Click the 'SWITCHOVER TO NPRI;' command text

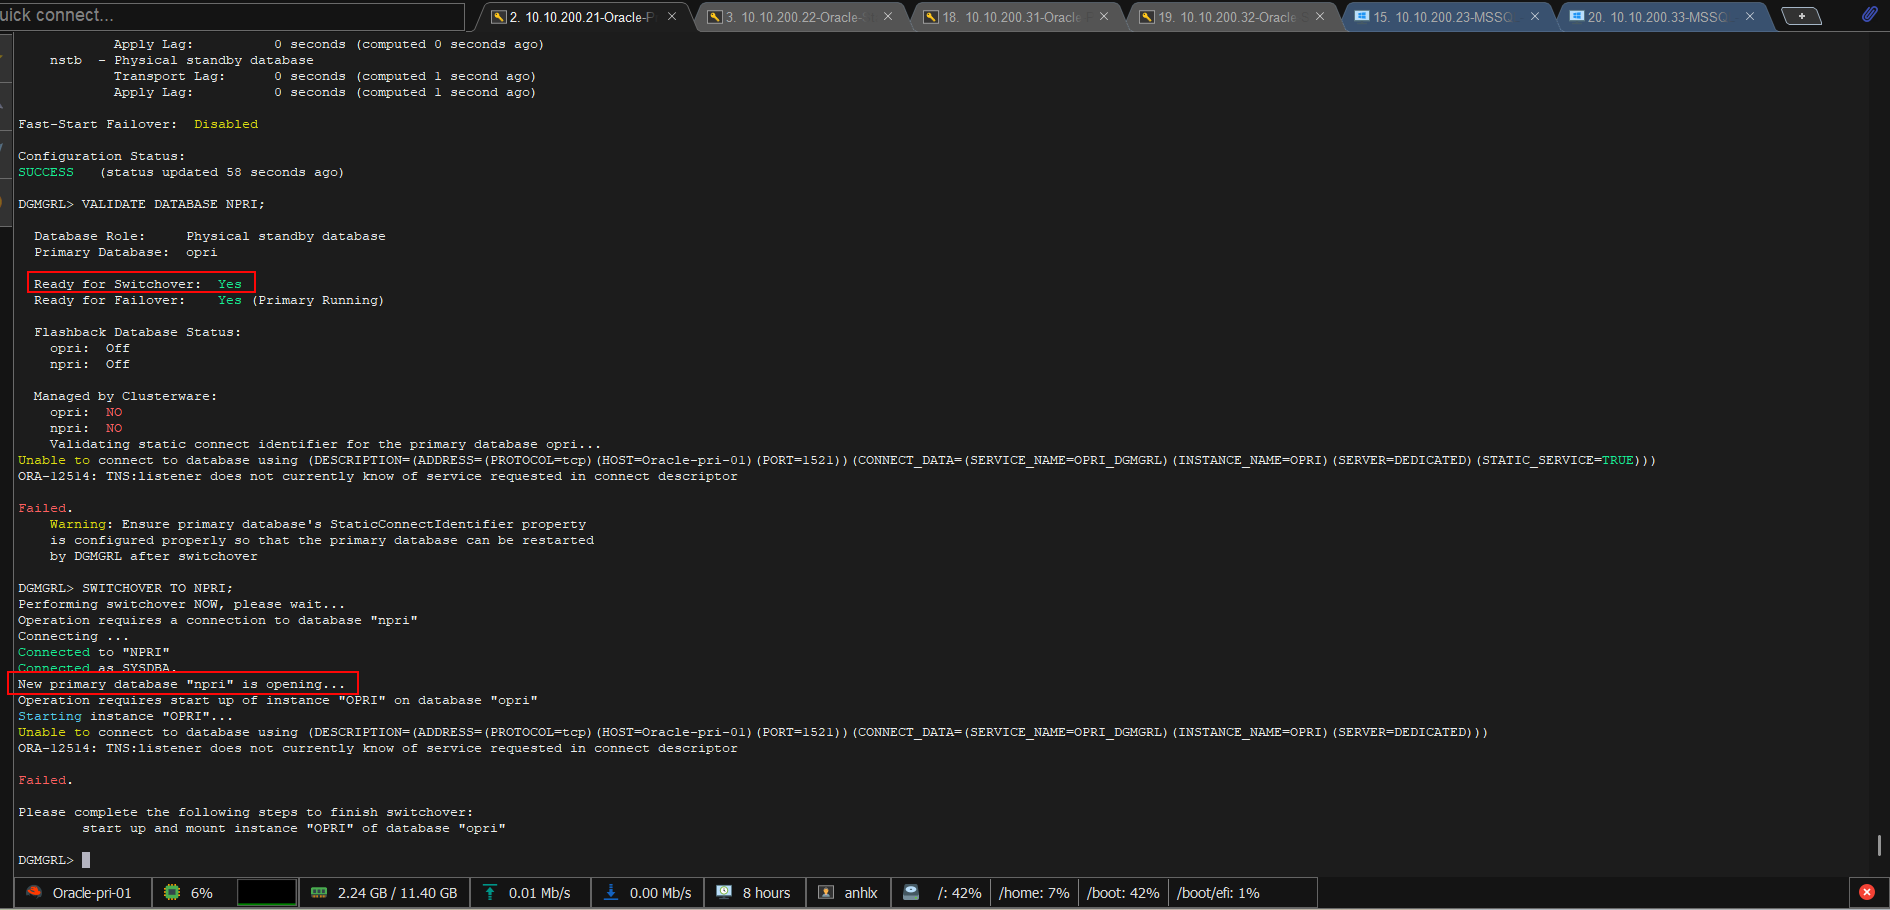157,588
